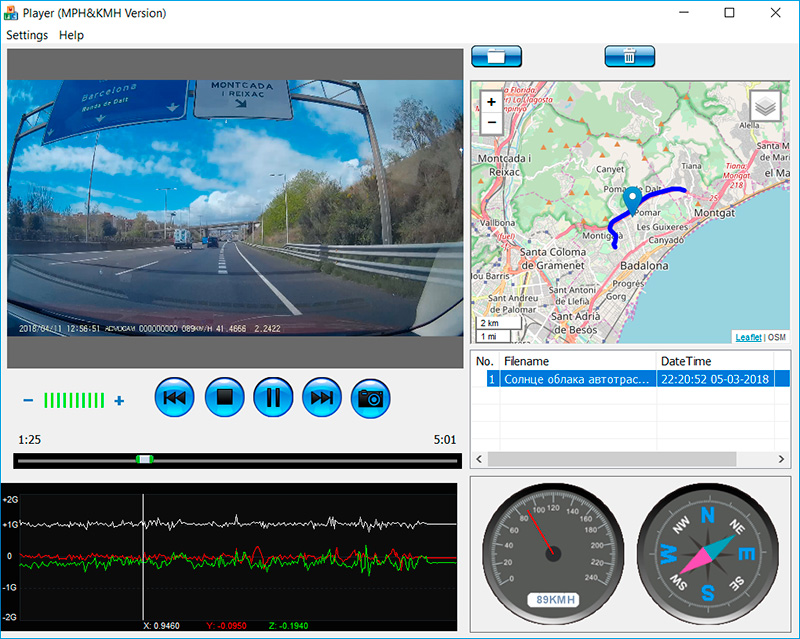Screen dimensions: 800x639
Task: Click the DateTime column header
Action: tap(685, 360)
